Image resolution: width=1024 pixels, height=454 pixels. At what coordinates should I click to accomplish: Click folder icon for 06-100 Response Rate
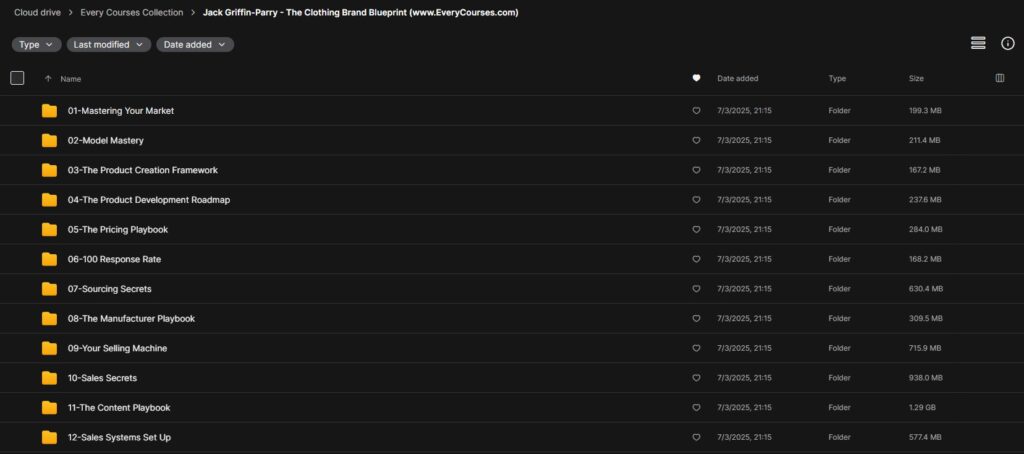[49, 259]
